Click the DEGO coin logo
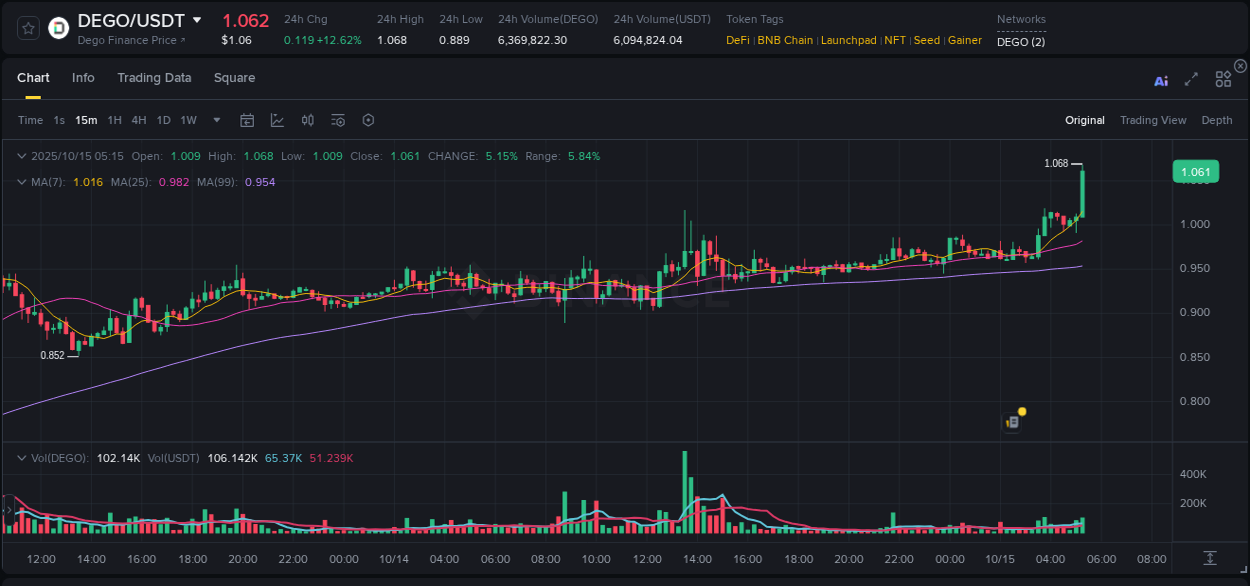This screenshot has height=586, width=1250. pyautogui.click(x=58, y=27)
